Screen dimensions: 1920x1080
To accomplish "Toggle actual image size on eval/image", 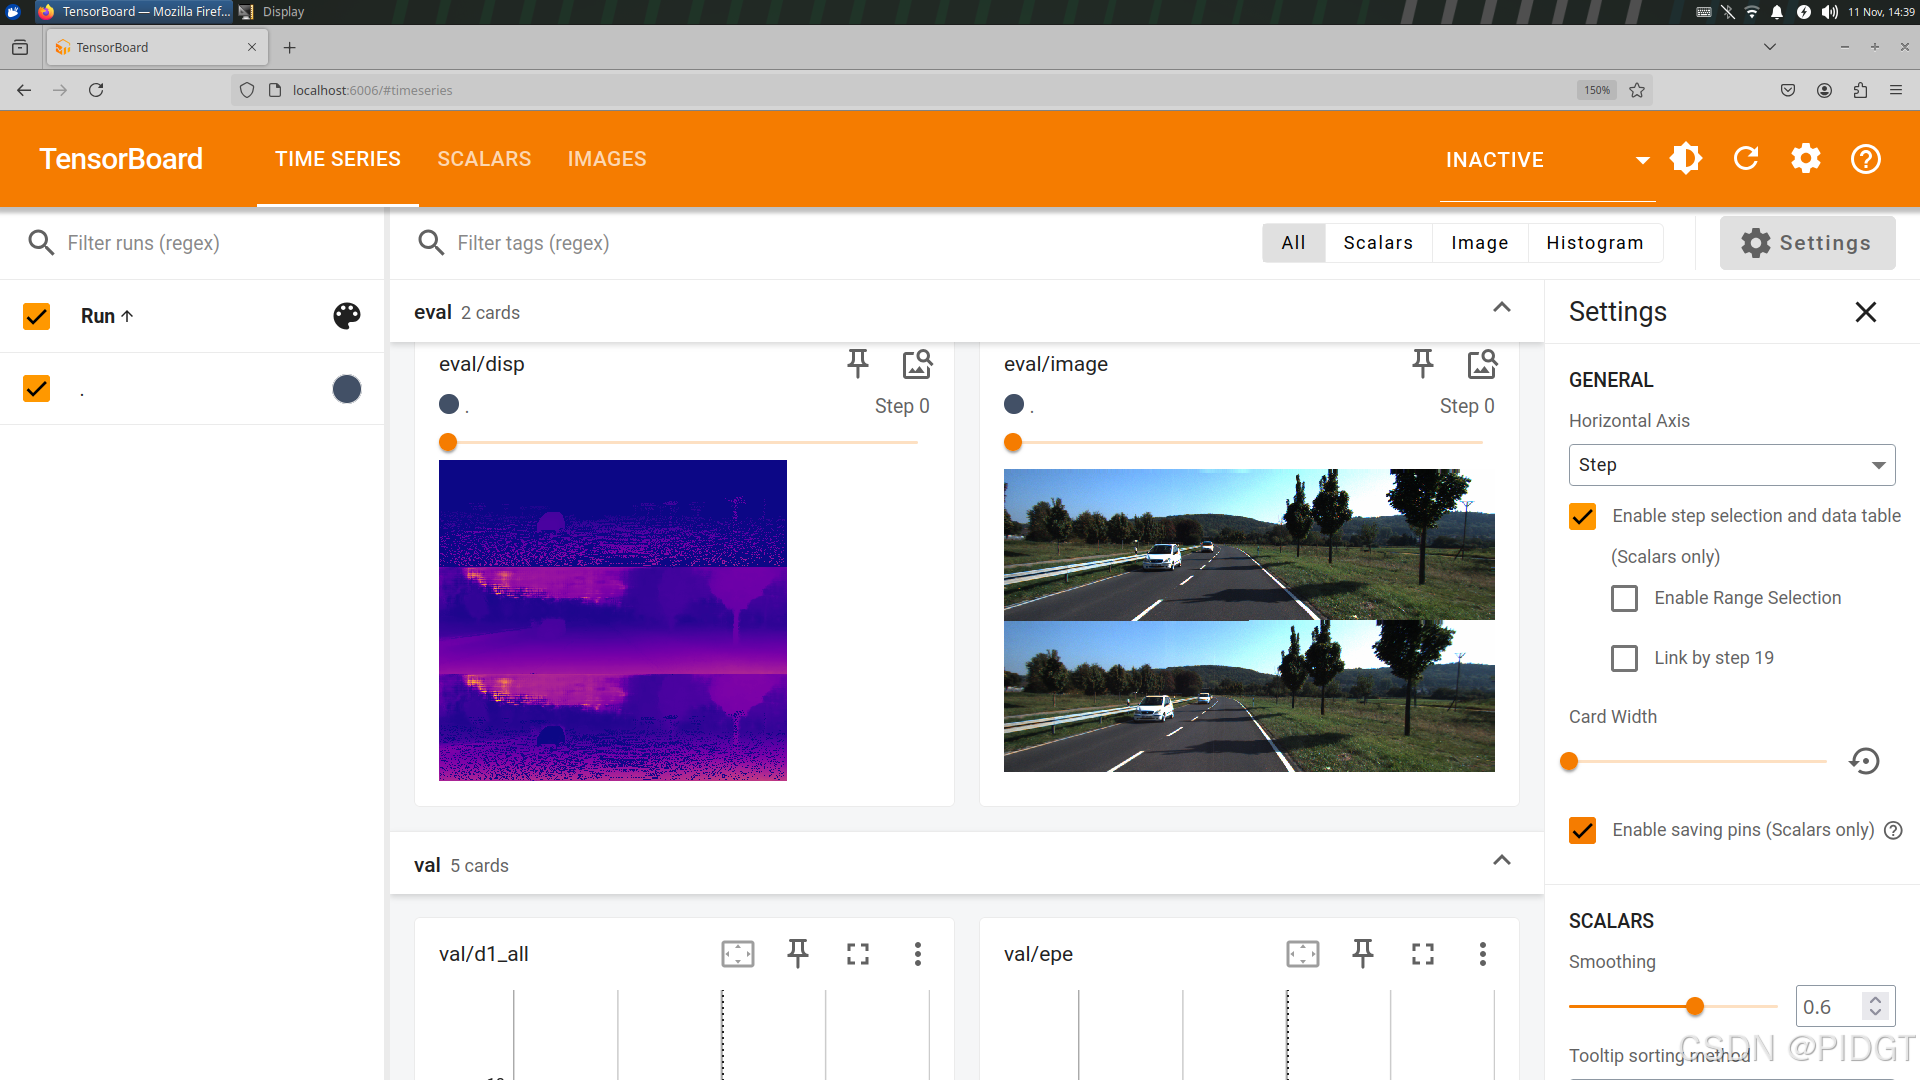I will click(1482, 364).
